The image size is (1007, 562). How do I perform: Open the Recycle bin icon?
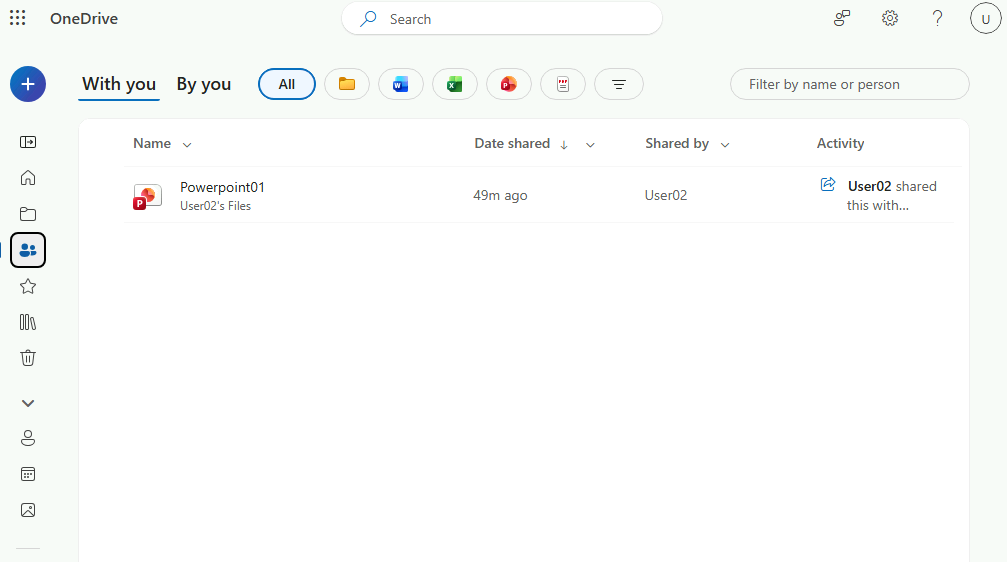tap(28, 358)
